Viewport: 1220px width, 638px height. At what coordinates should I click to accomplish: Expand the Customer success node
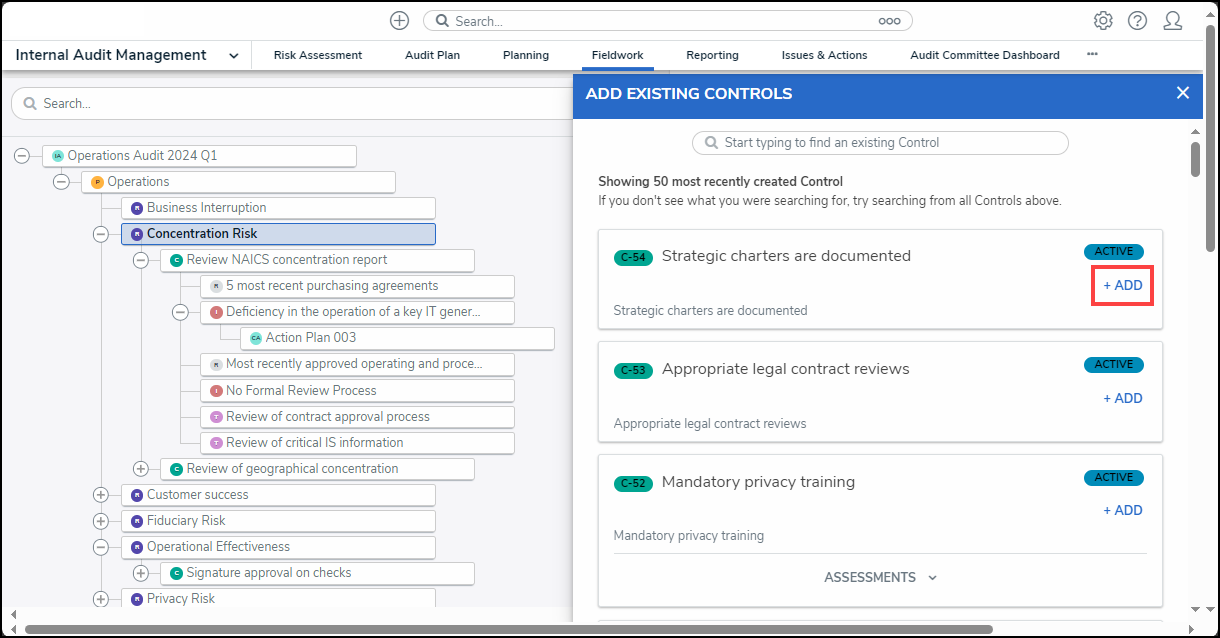tap(100, 495)
